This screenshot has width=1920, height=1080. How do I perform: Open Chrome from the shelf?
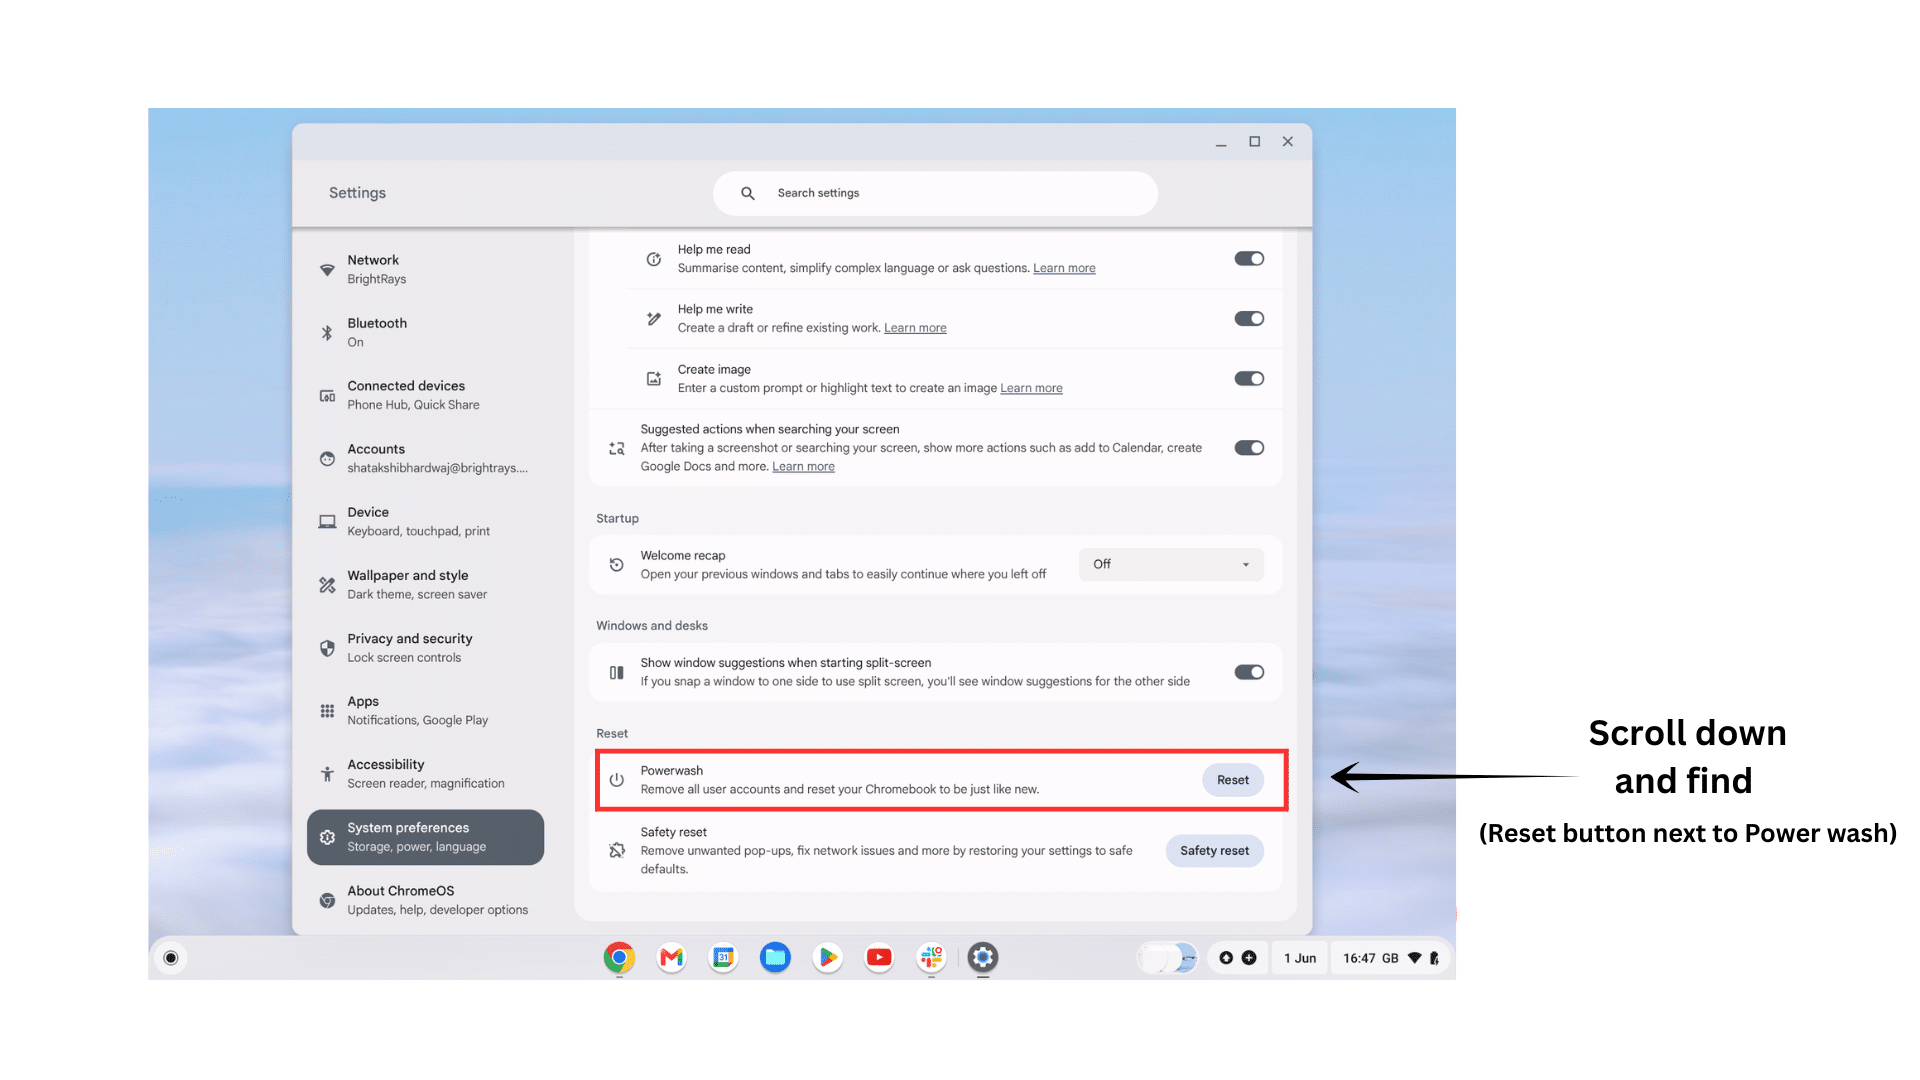coord(619,958)
